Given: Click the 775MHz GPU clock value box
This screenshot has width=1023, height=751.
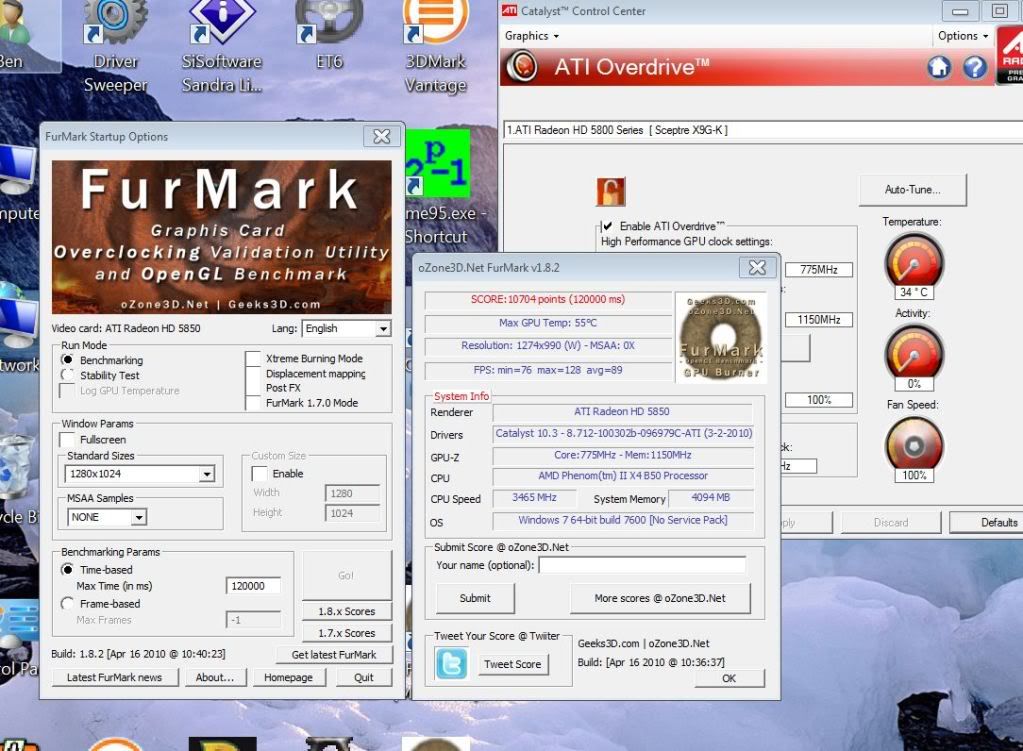Looking at the screenshot, I should point(819,269).
